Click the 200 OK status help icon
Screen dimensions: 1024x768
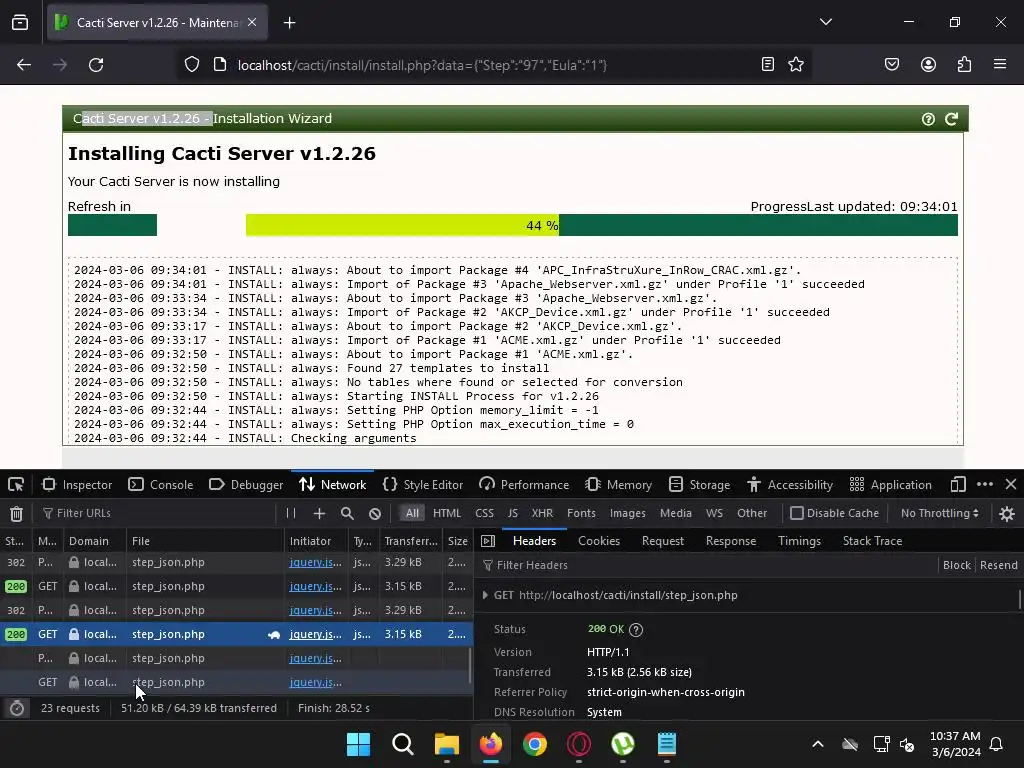tap(636, 630)
